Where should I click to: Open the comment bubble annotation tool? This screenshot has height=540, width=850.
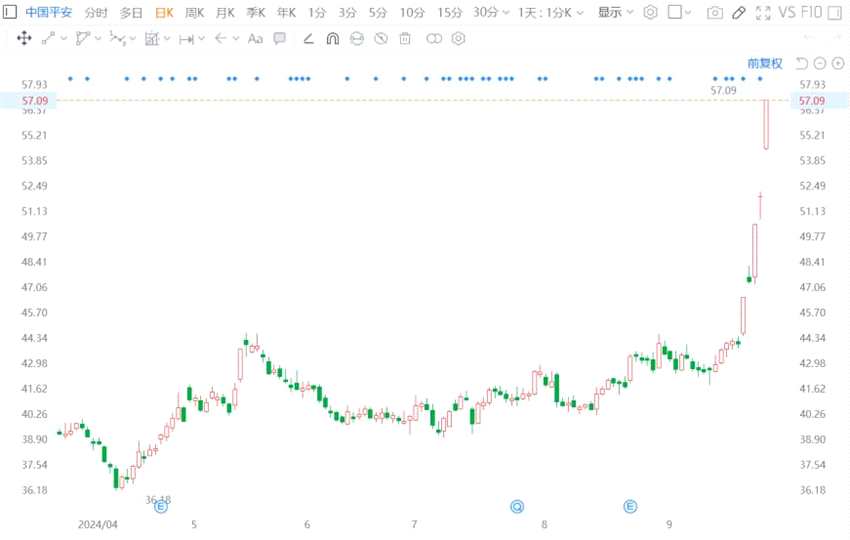pos(280,38)
